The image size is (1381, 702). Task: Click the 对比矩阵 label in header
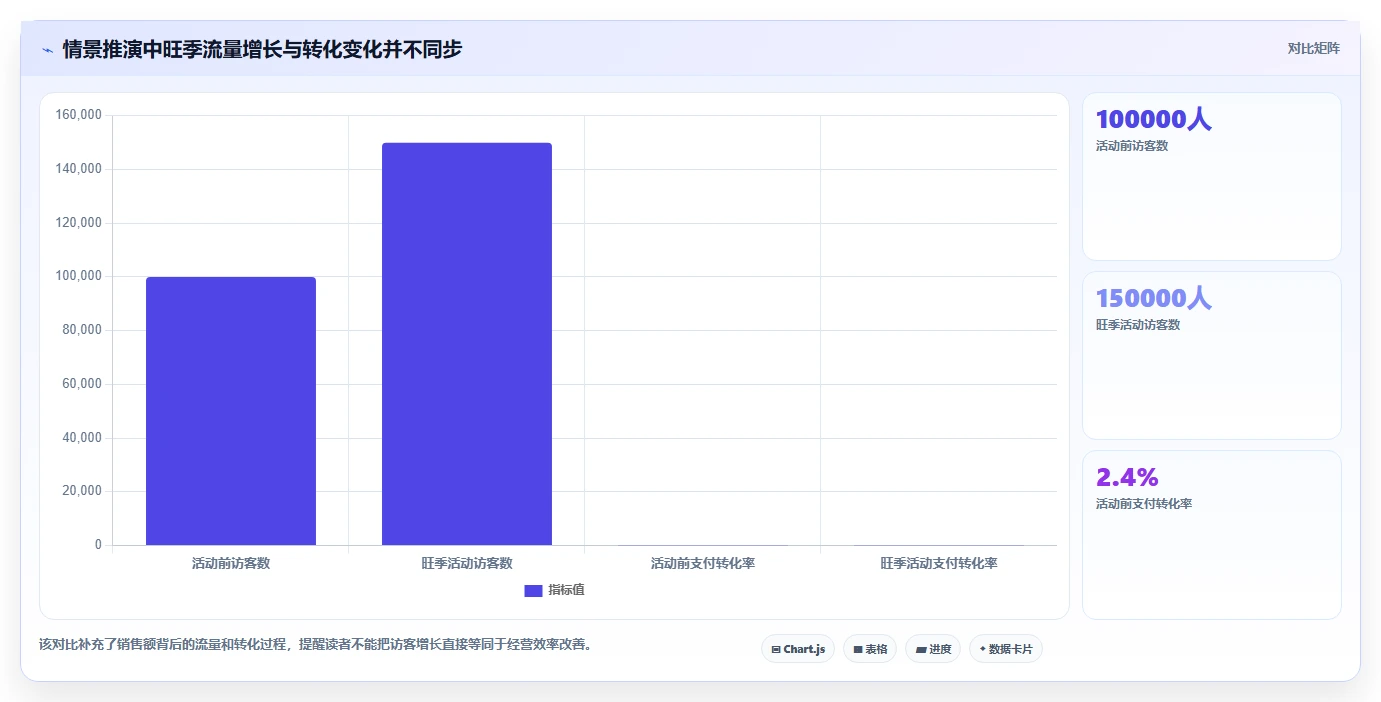pos(1313,48)
